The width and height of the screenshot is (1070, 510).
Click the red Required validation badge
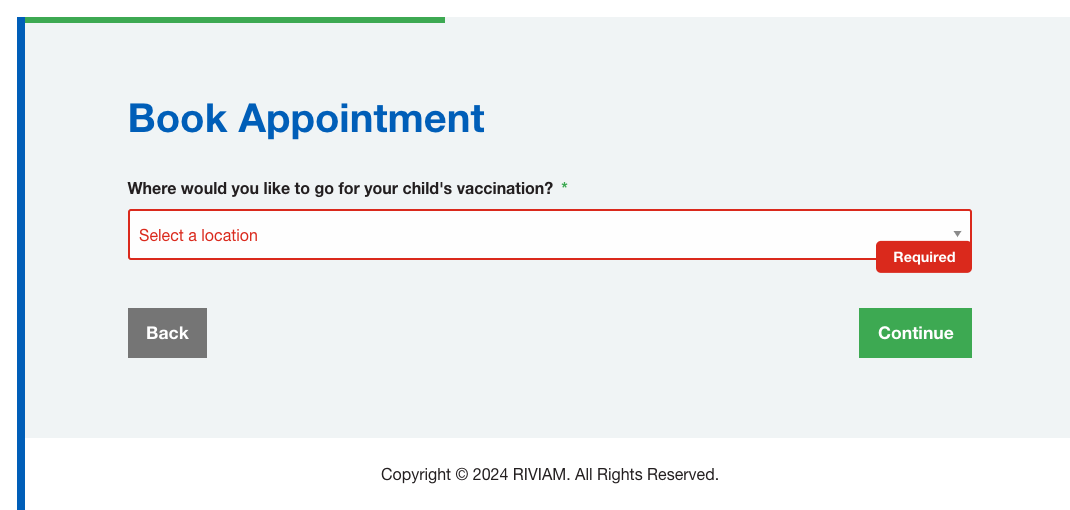pyautogui.click(x=923, y=257)
